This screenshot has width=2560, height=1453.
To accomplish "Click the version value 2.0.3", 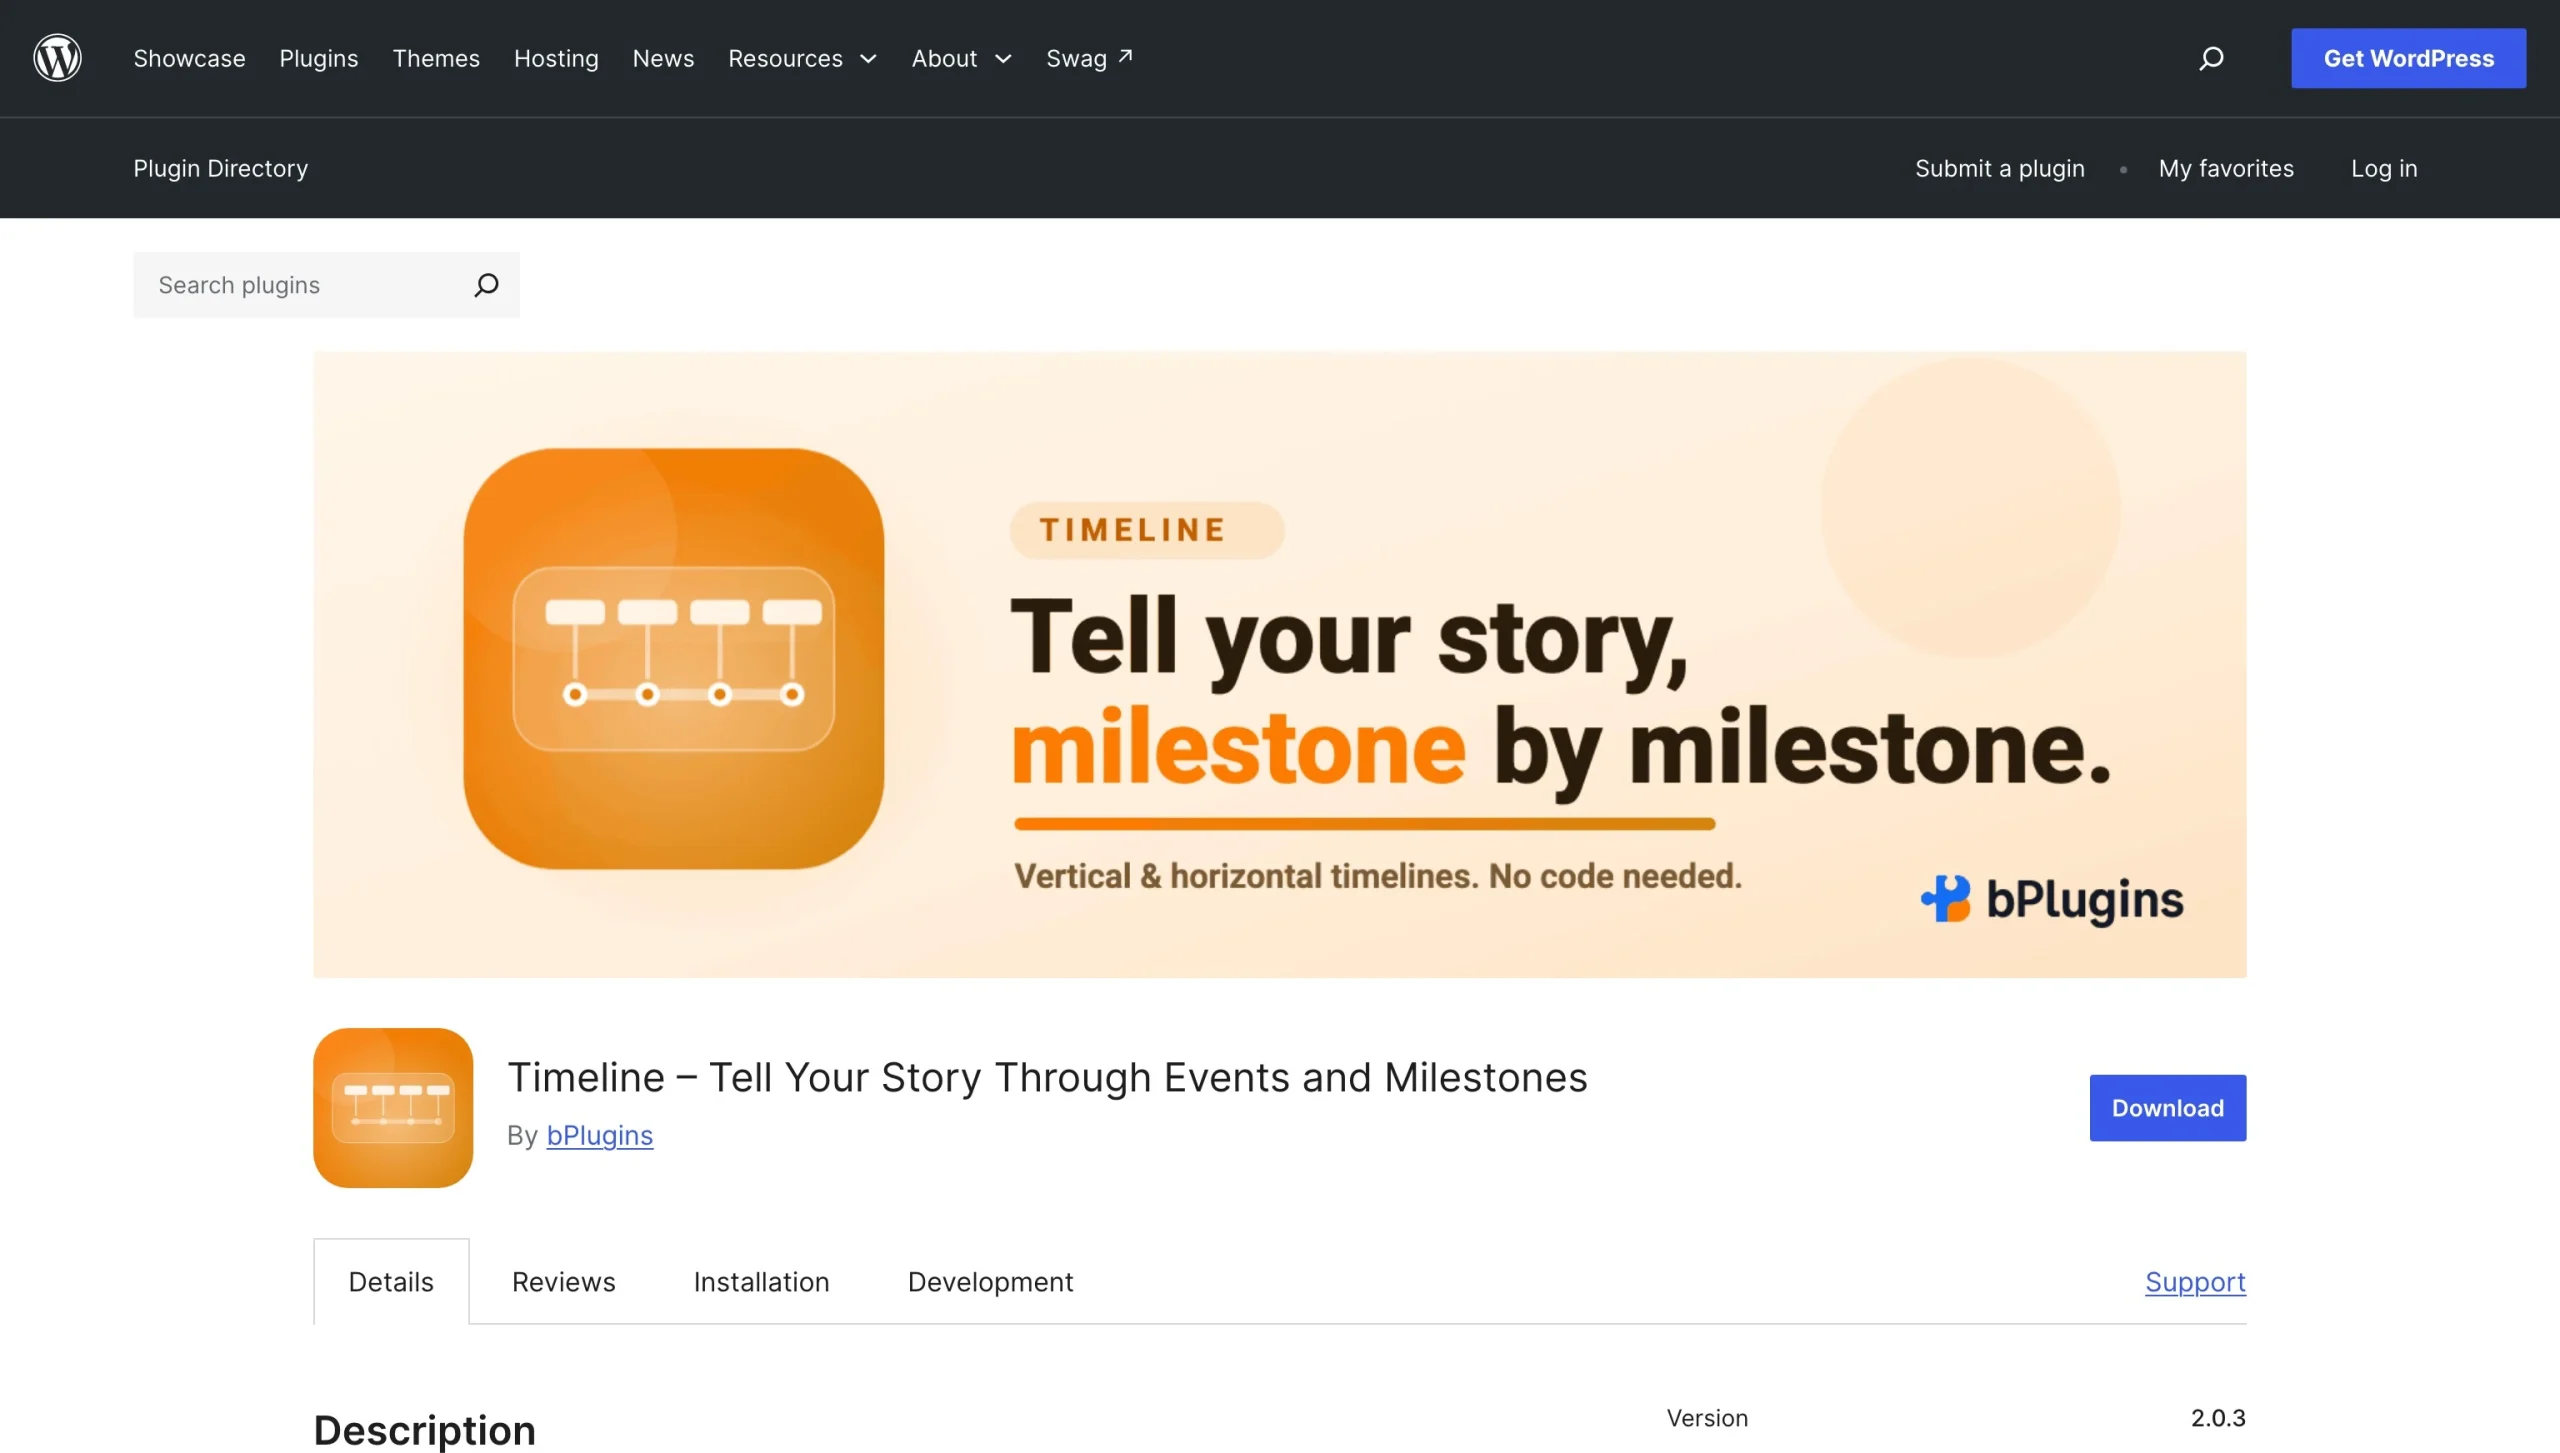I will (2218, 1417).
